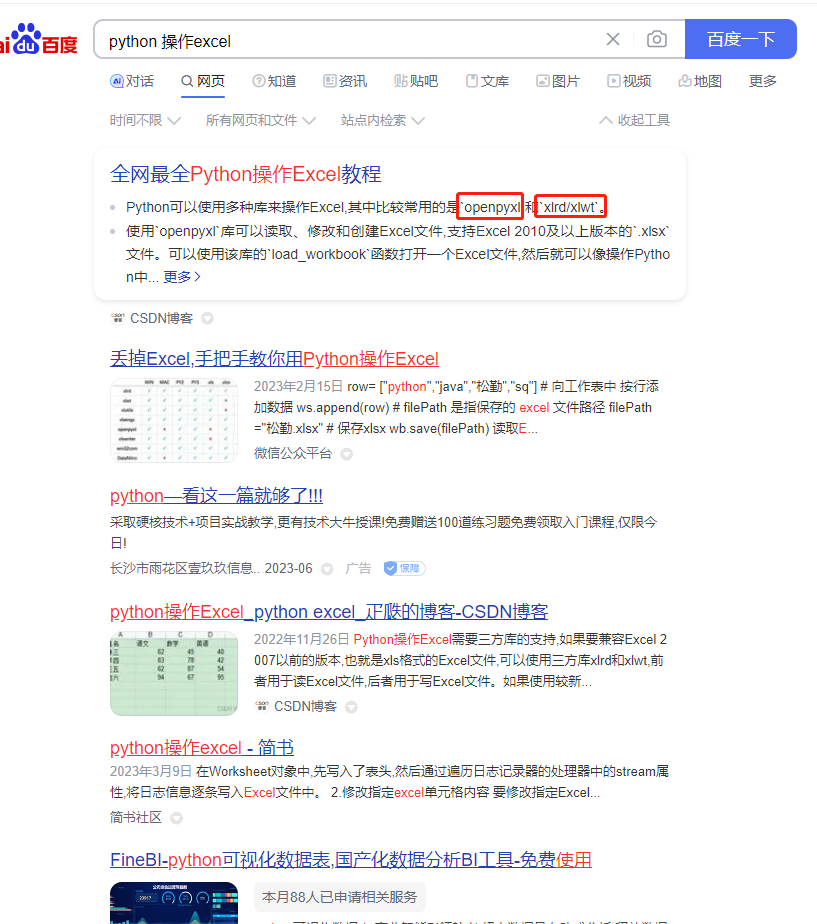The width and height of the screenshot is (817, 924).
Task: Clear the search box with the X icon
Action: coord(613,38)
